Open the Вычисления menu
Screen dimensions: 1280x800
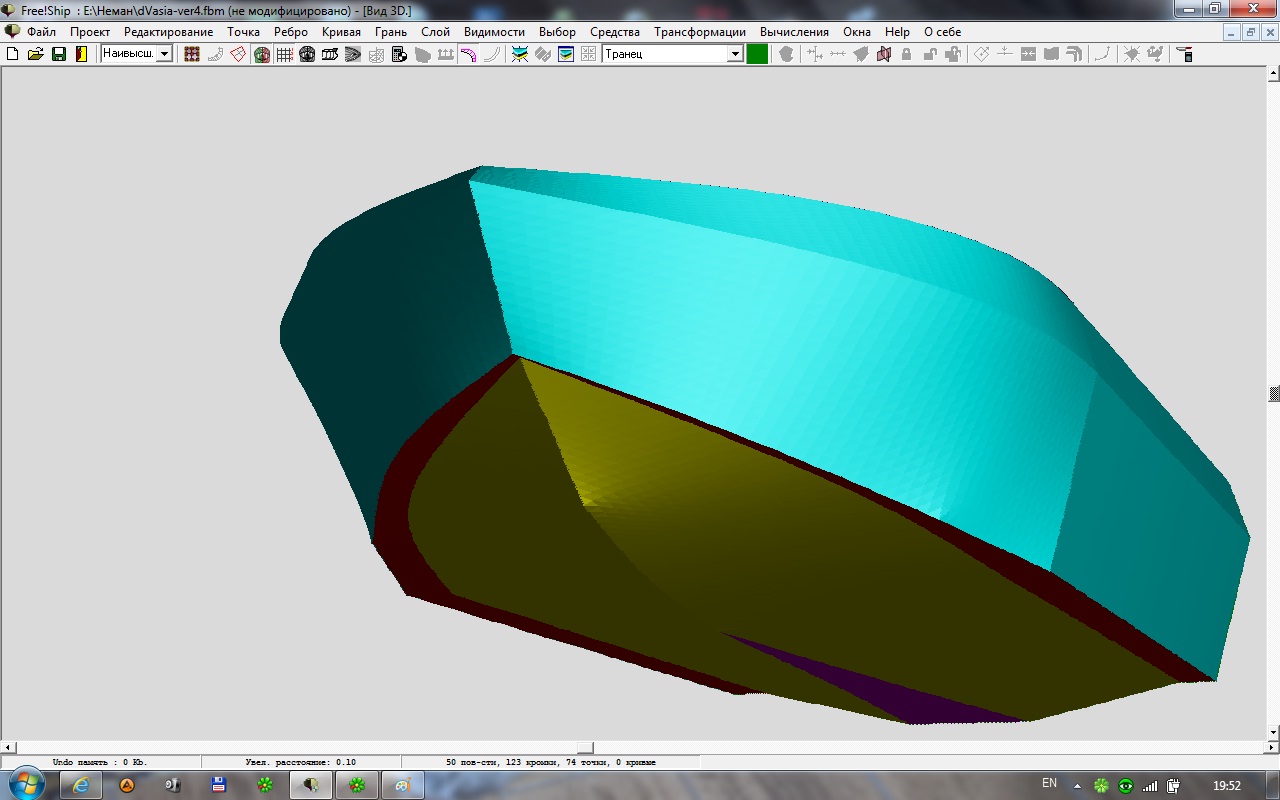point(794,32)
